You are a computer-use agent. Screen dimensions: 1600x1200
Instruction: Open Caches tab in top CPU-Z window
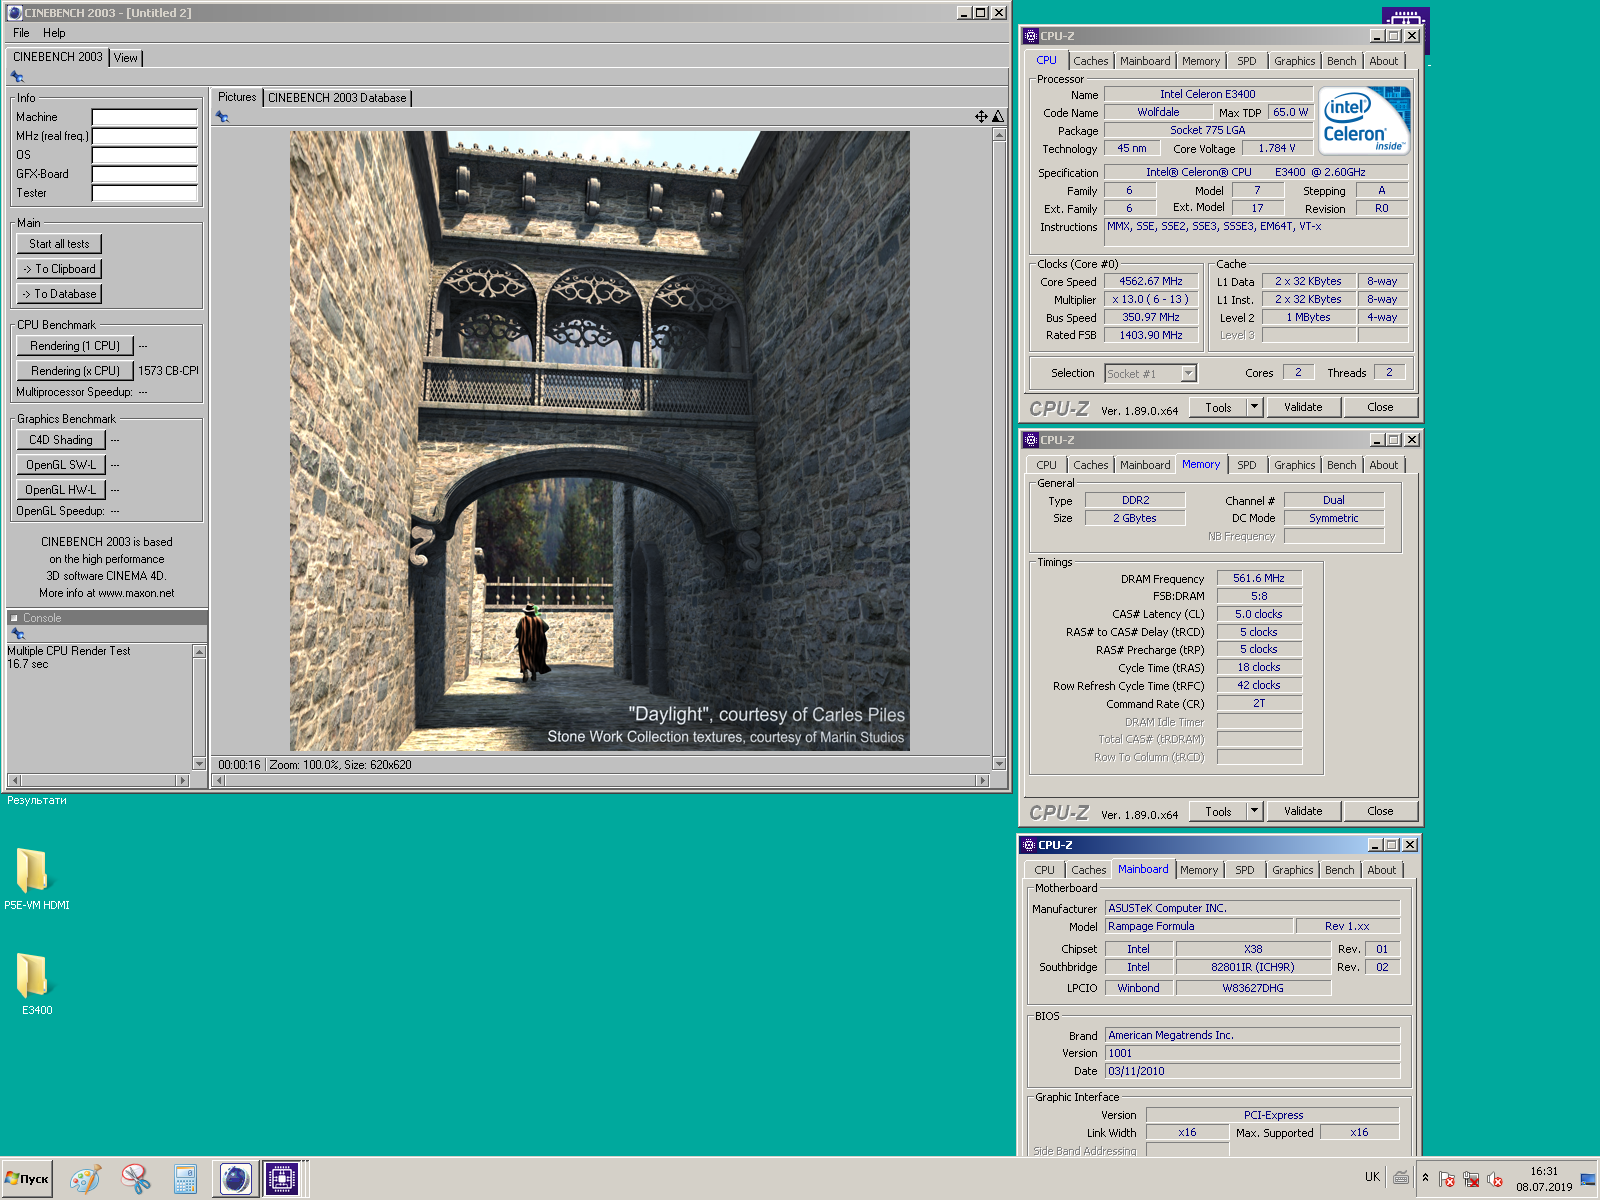pos(1091,61)
